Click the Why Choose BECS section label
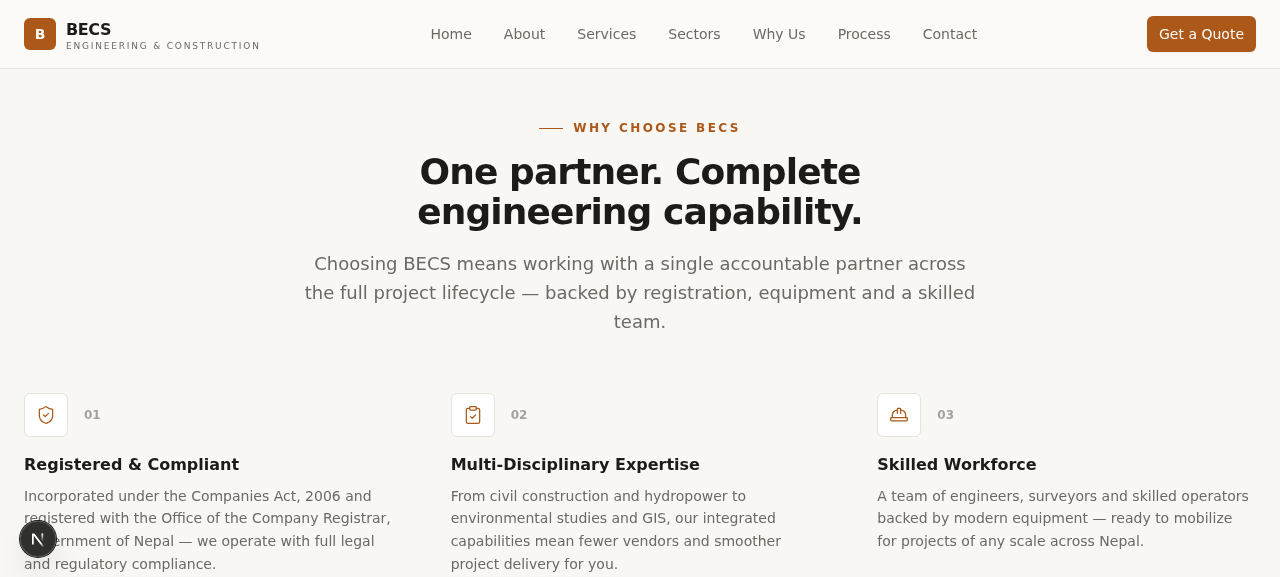This screenshot has width=1280, height=577. click(656, 128)
